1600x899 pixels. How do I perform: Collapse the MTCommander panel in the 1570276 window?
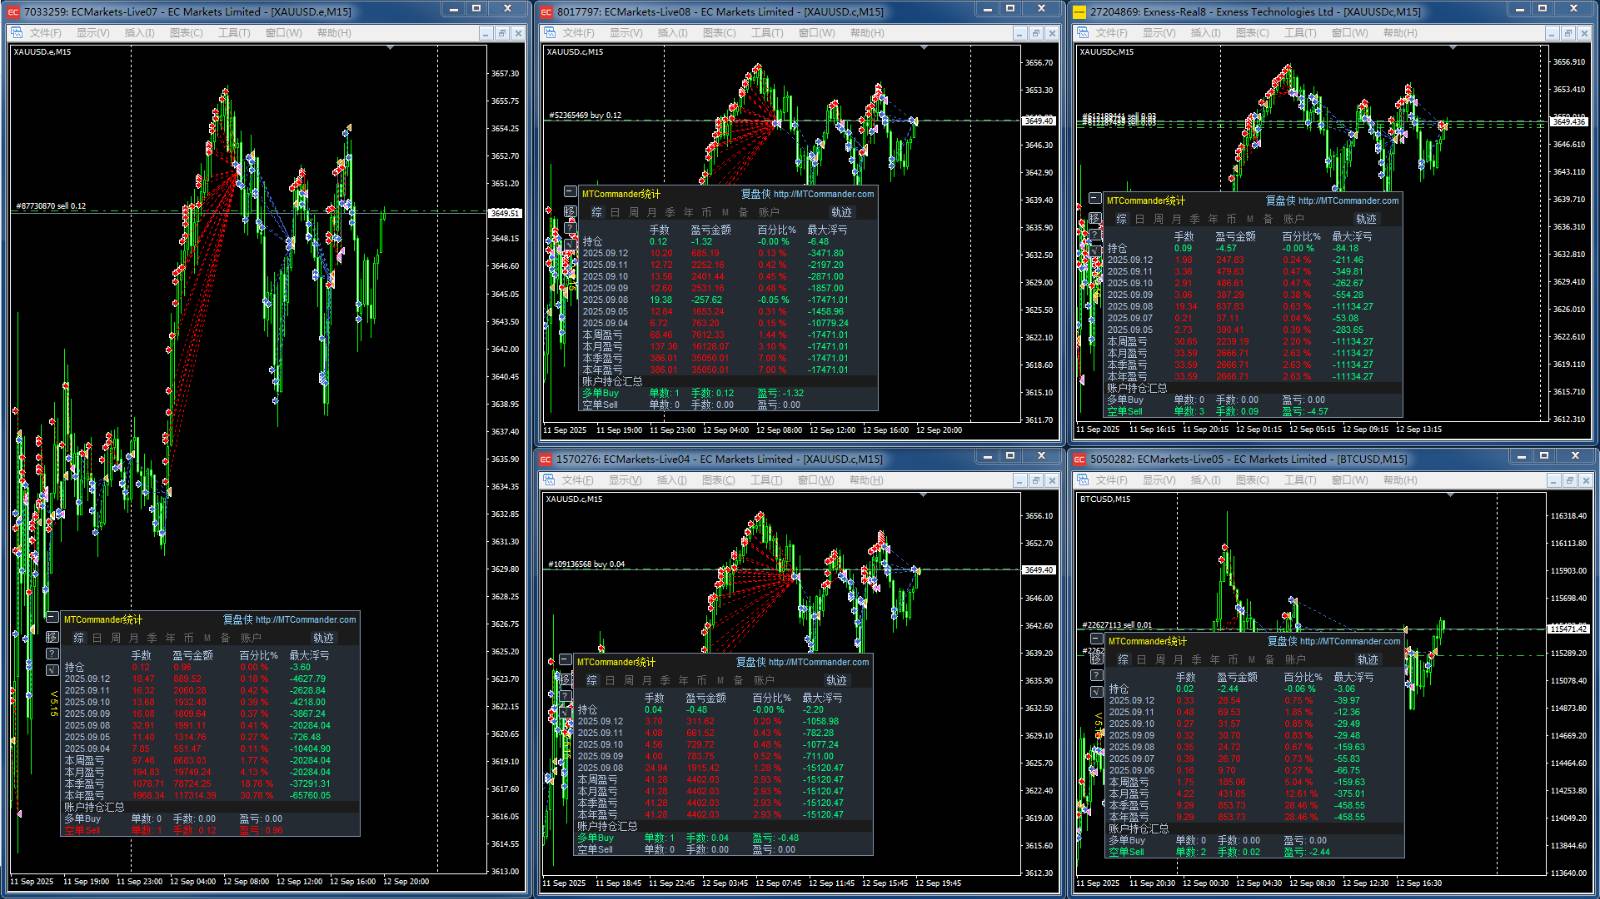pyautogui.click(x=565, y=661)
